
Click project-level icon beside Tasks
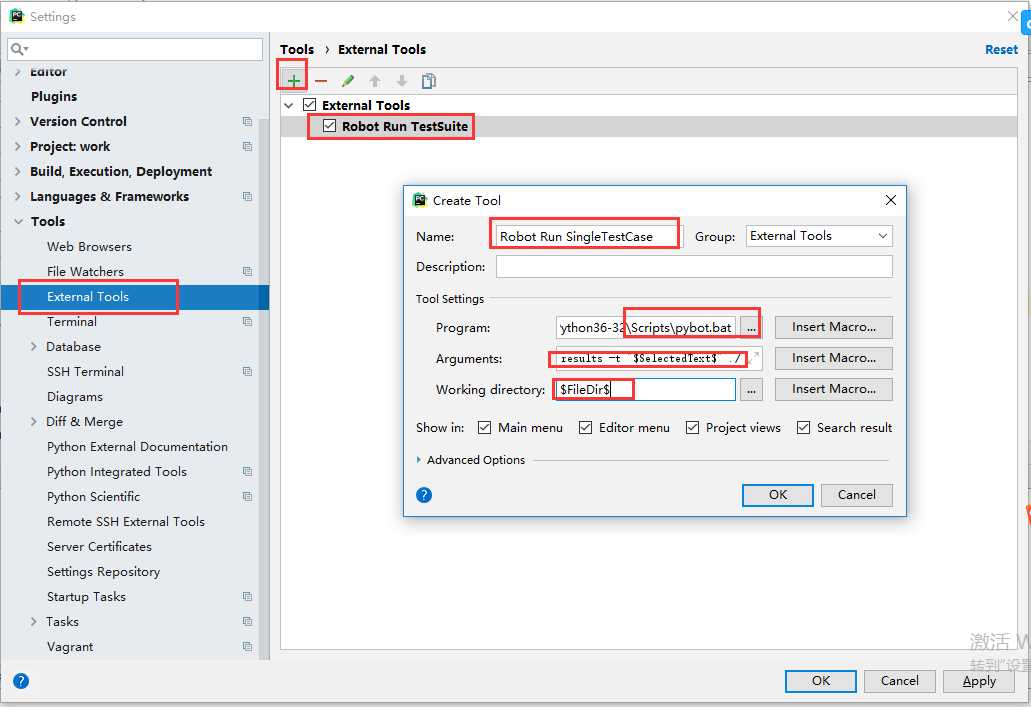point(247,621)
